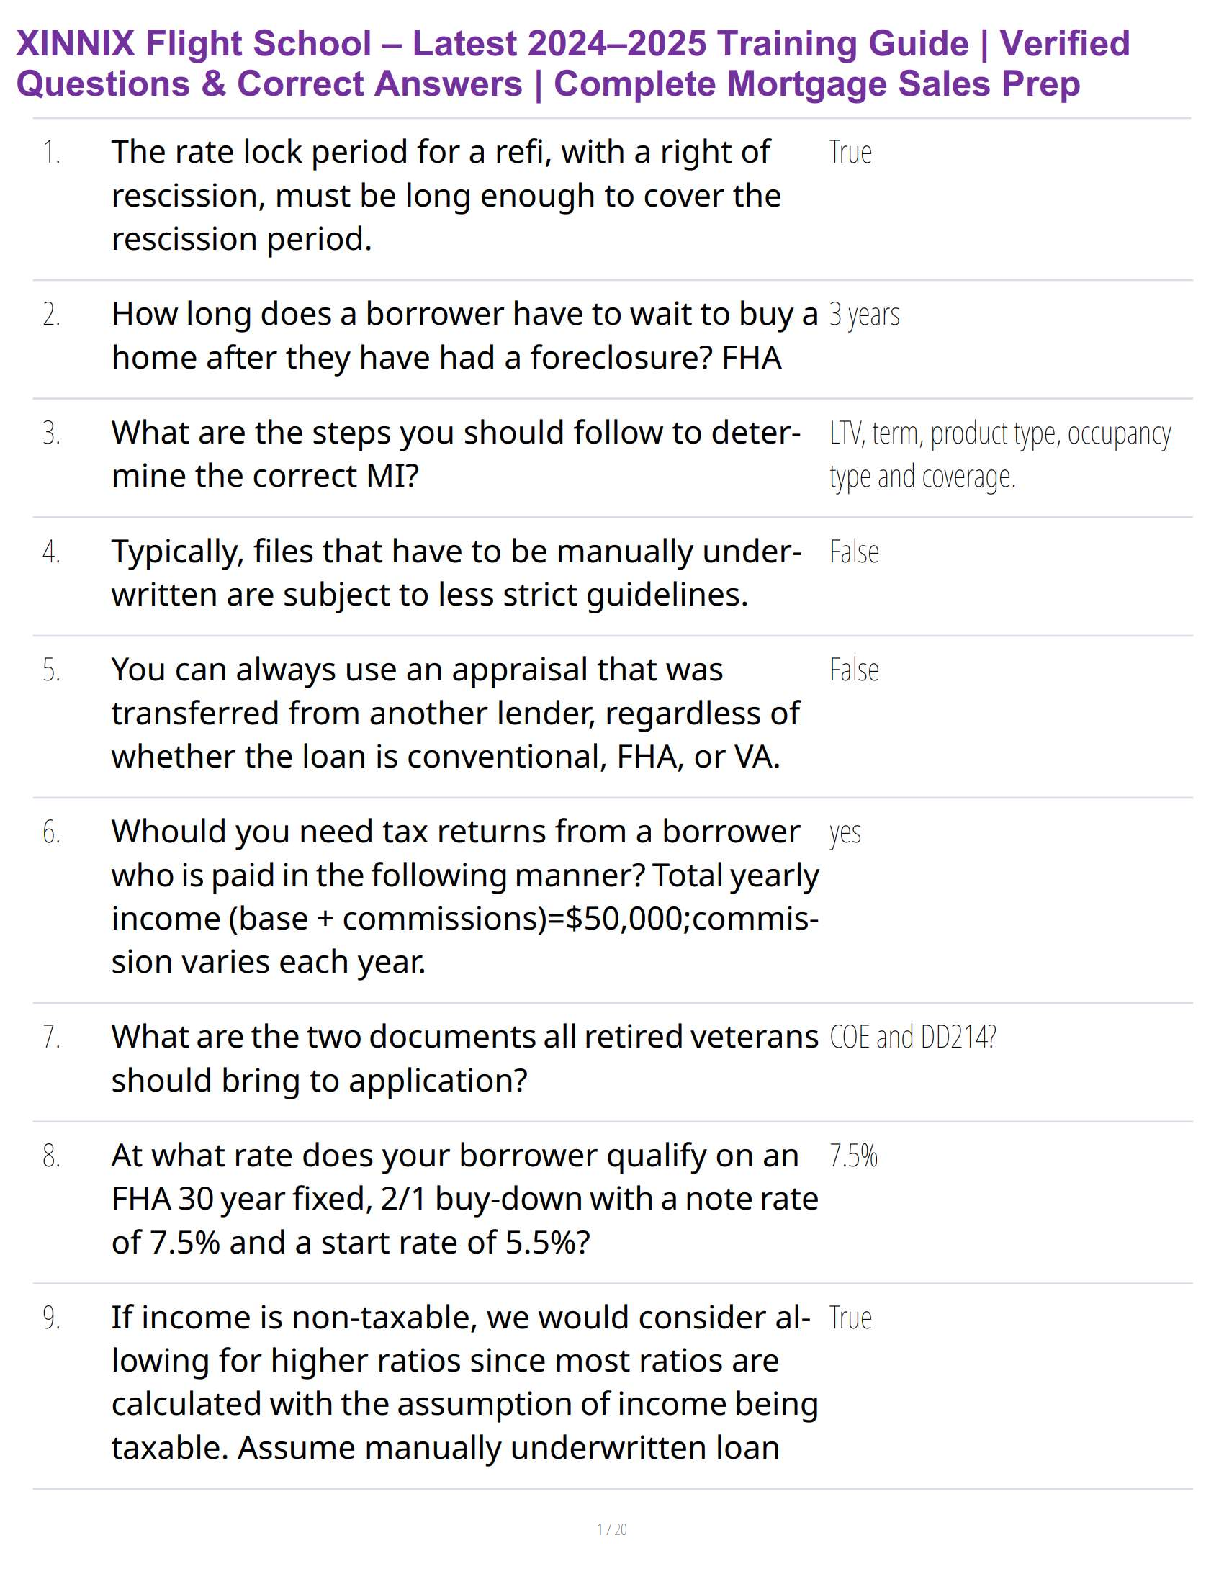Click question 1 about rate lock period
This screenshot has width=1224, height=1584.
[446, 196]
